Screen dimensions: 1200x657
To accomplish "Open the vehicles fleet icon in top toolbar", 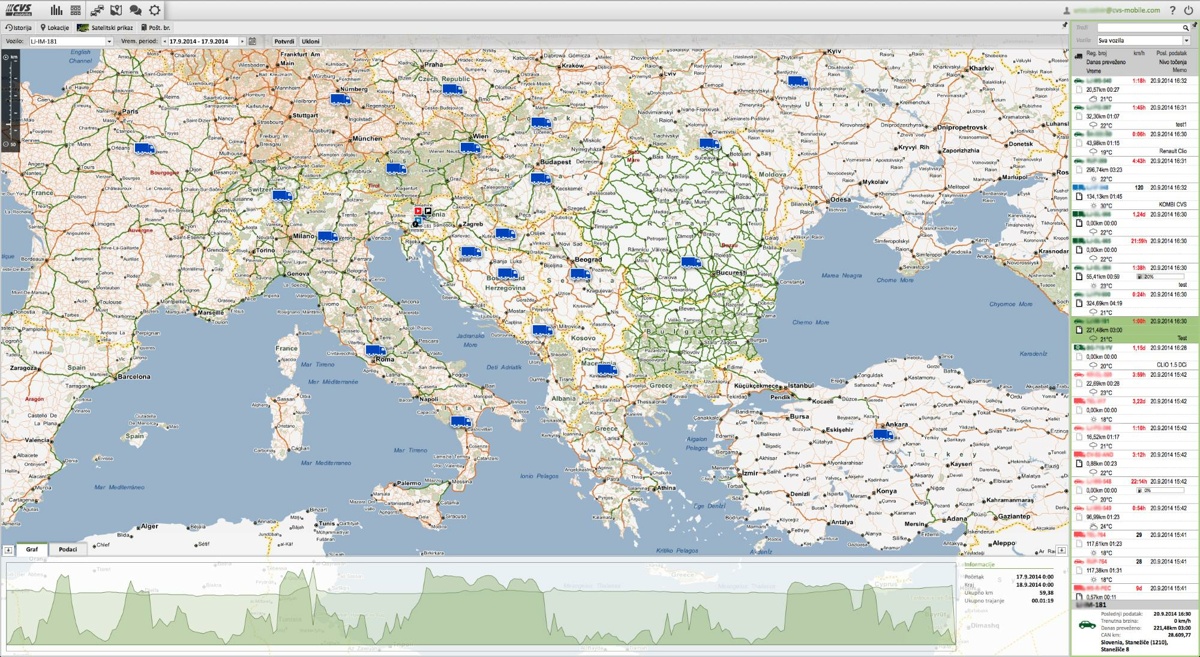I will [x=97, y=10].
